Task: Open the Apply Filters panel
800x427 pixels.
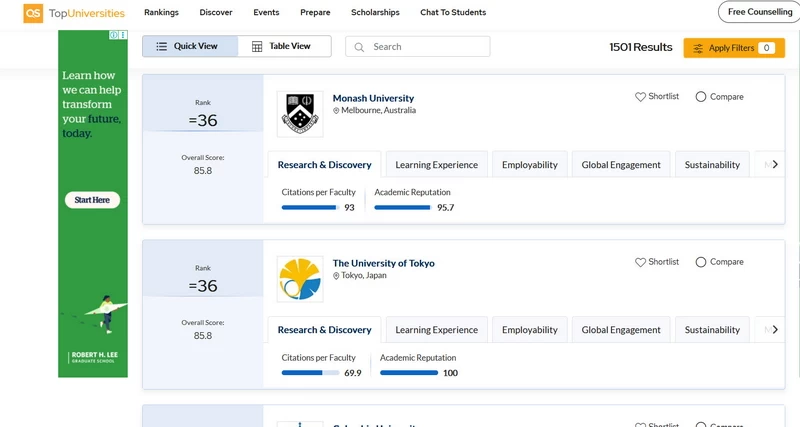Action: tap(733, 48)
